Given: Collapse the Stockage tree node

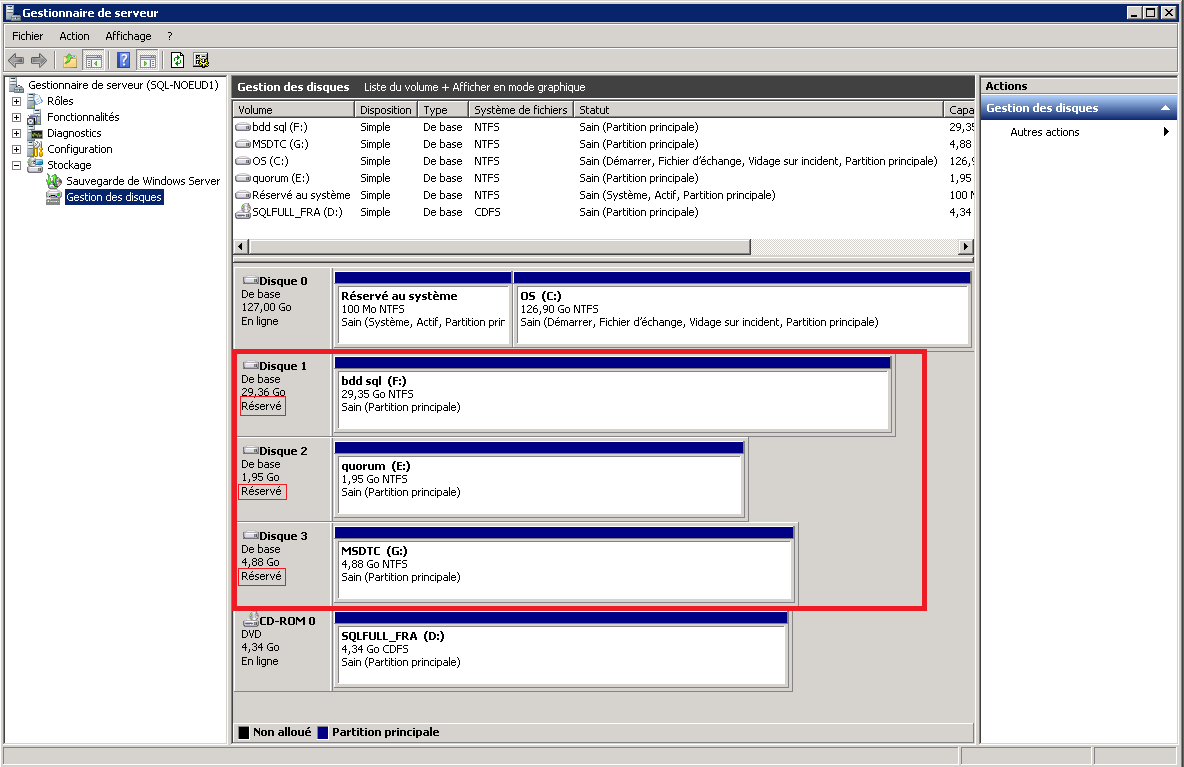Looking at the screenshot, I should click(x=16, y=165).
